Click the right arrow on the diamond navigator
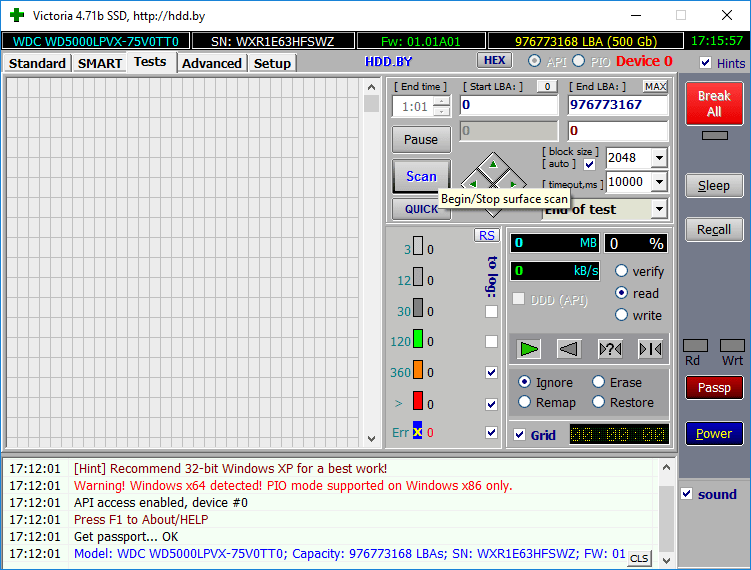Image resolution: width=751 pixels, height=570 pixels. click(x=513, y=184)
